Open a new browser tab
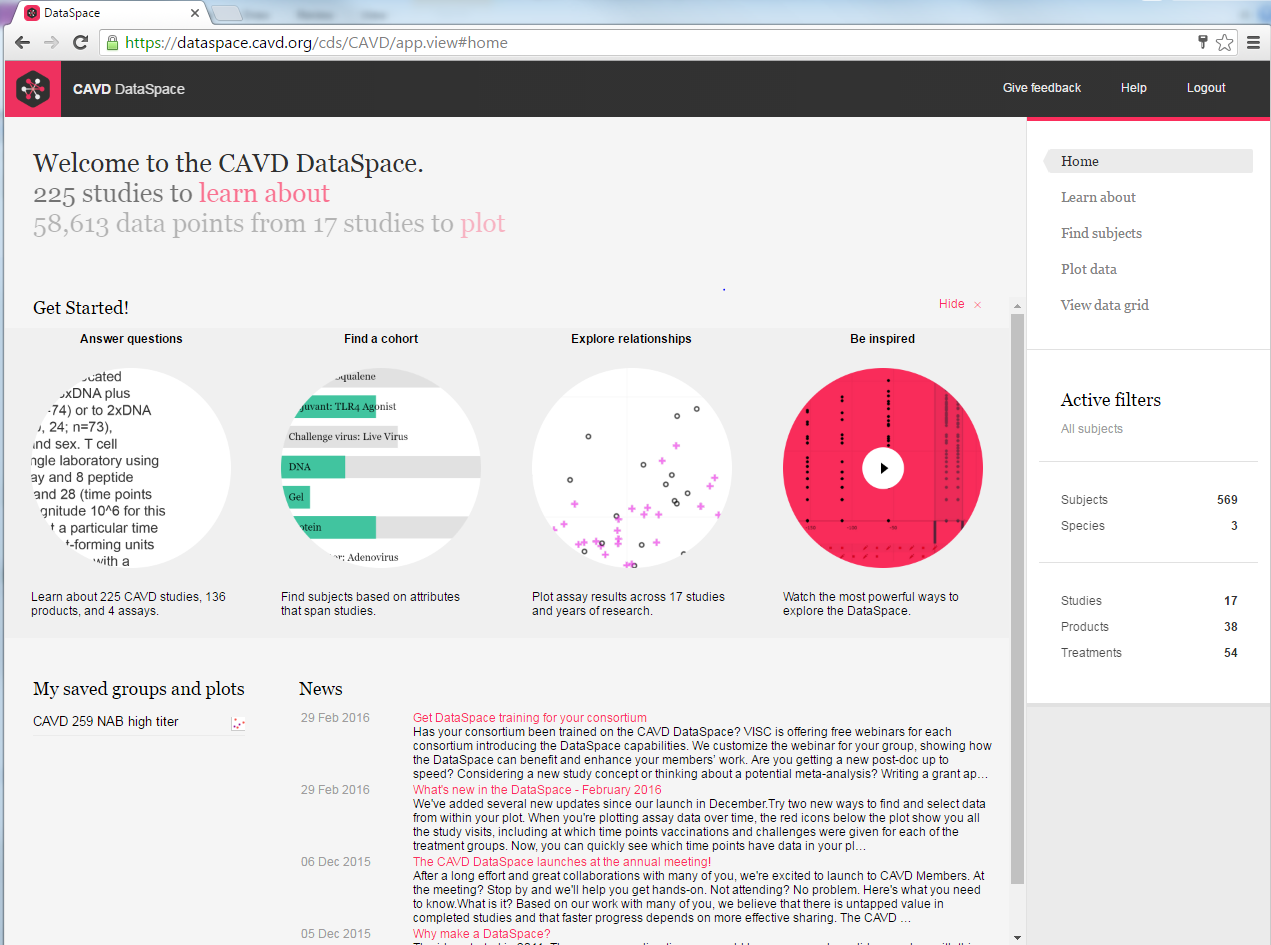This screenshot has height=945, width=1271. point(228,13)
